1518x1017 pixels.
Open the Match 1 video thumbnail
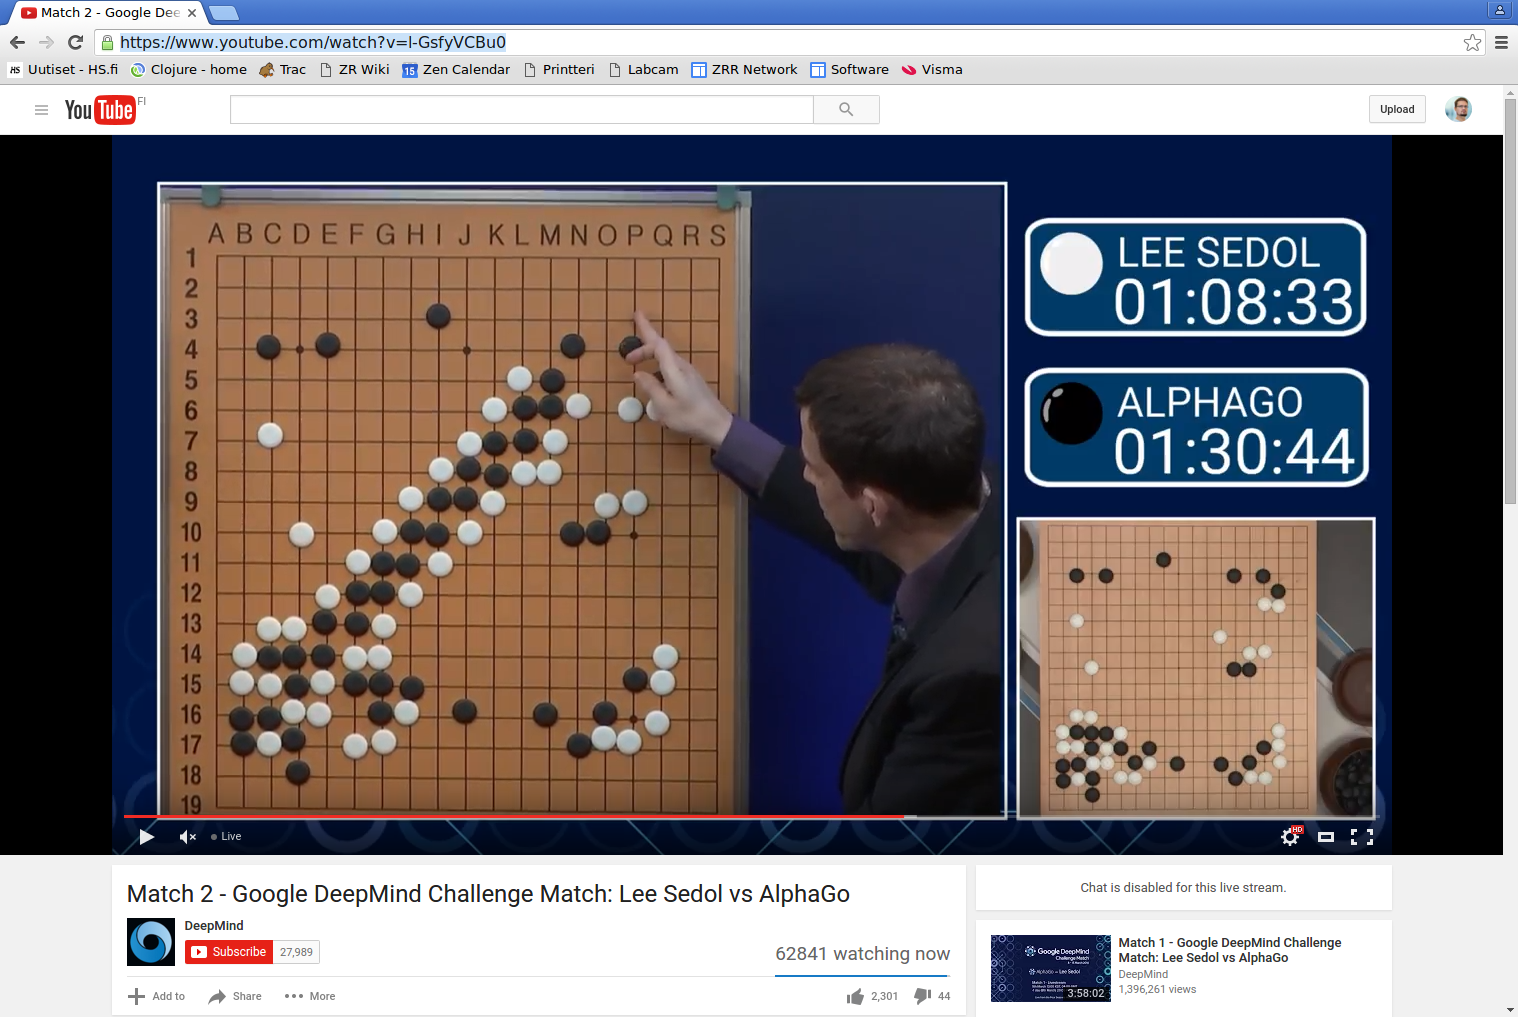1051,969
